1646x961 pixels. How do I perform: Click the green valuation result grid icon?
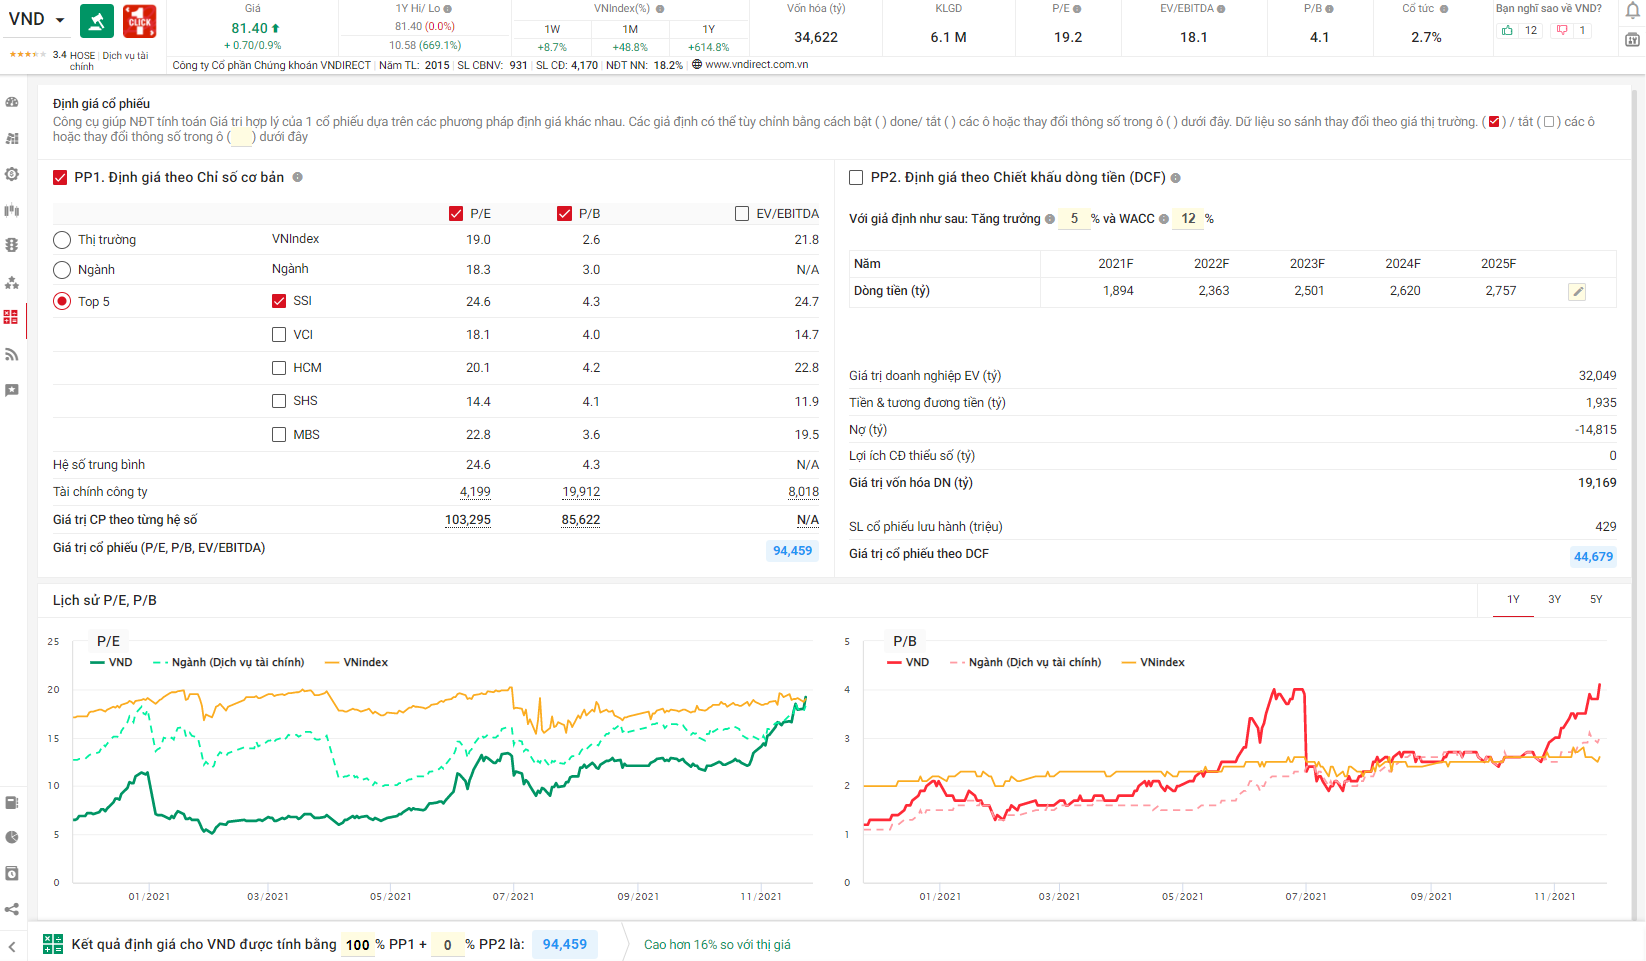53,944
